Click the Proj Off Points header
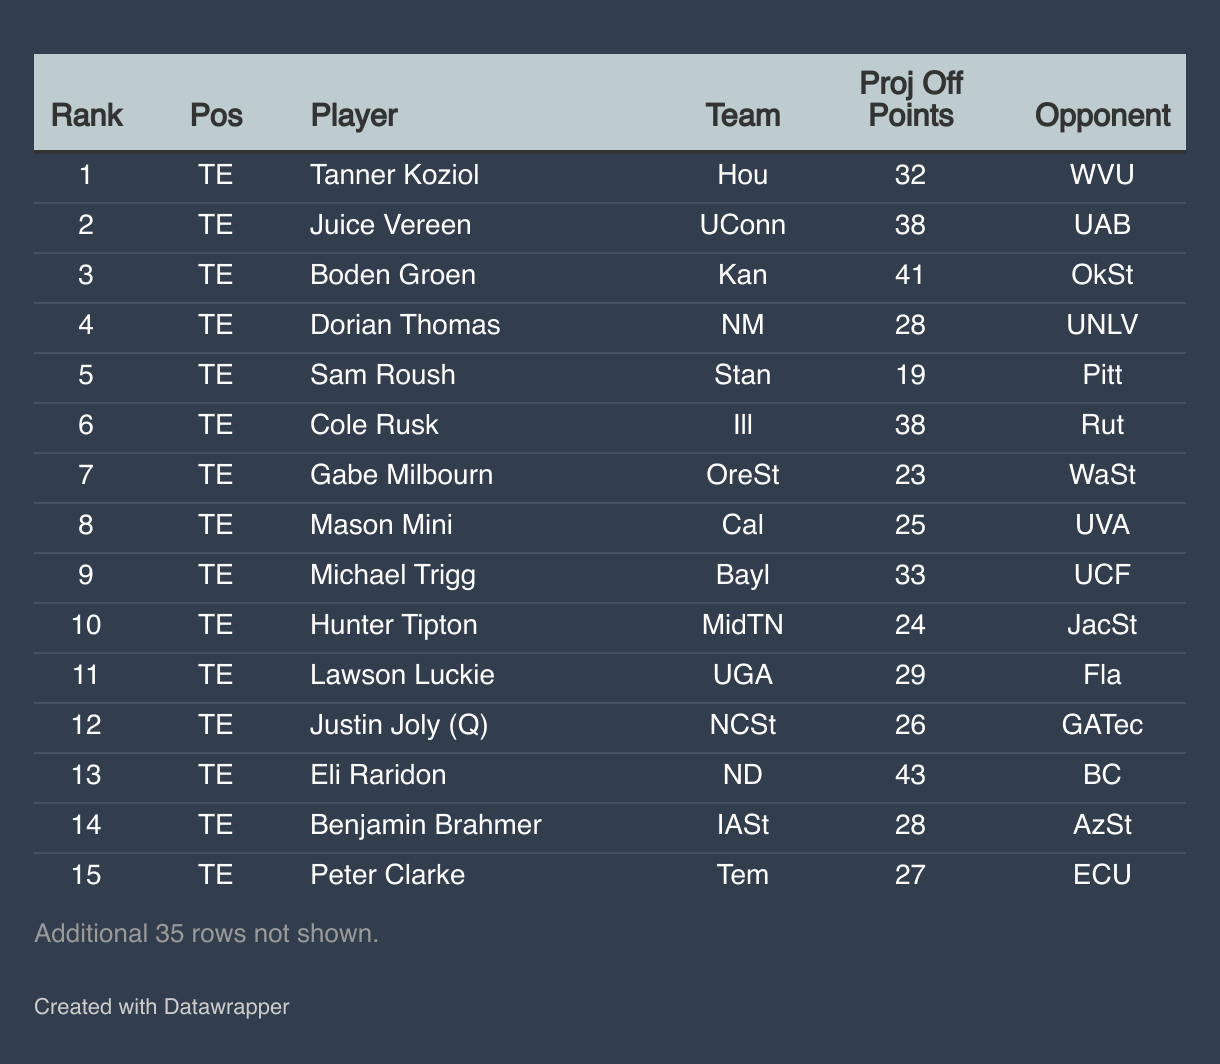 click(x=911, y=99)
